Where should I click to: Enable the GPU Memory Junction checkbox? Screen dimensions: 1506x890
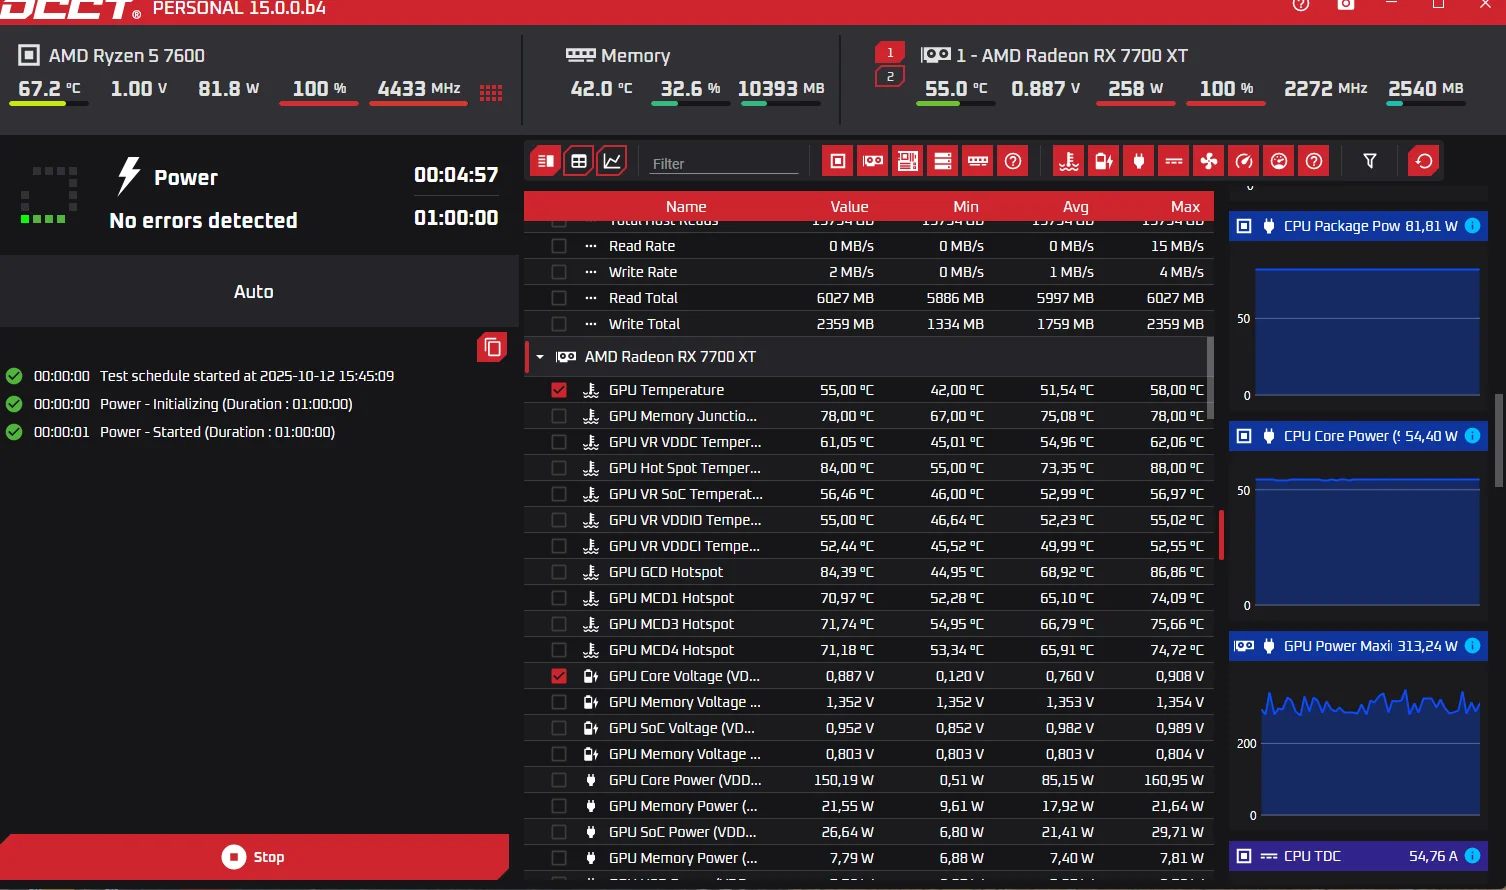[x=559, y=416]
